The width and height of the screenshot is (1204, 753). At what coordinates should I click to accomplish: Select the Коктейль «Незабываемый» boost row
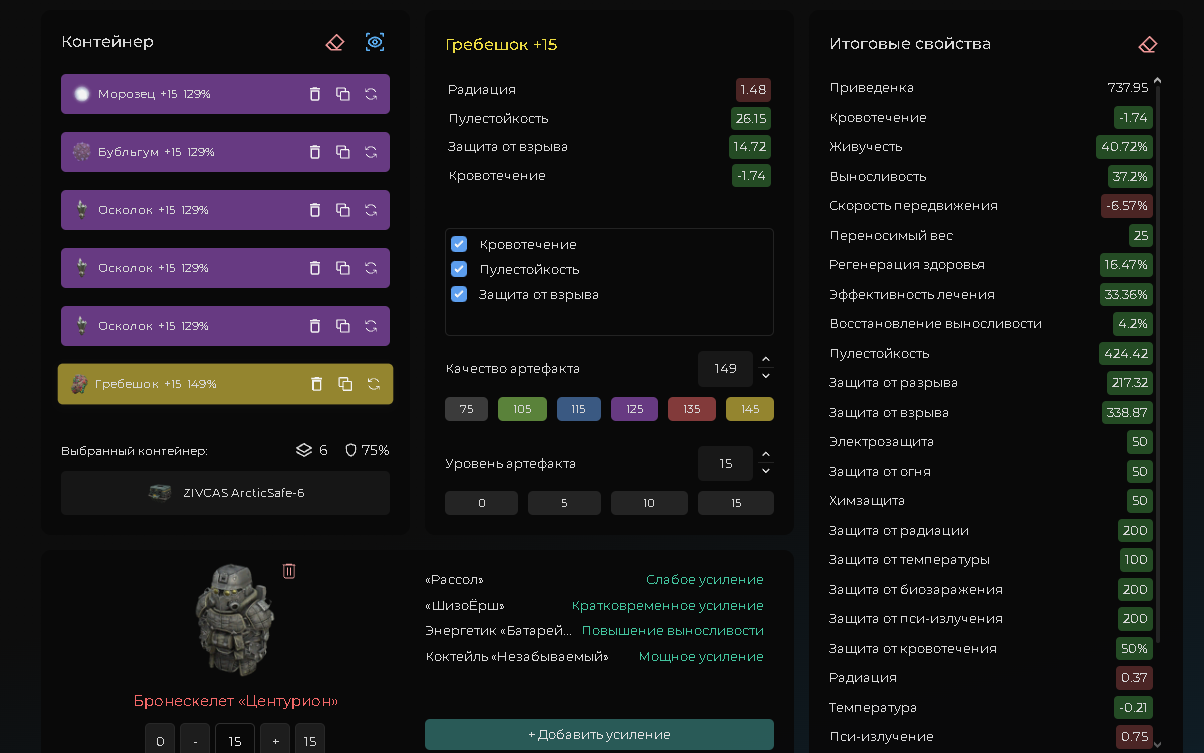coord(594,657)
